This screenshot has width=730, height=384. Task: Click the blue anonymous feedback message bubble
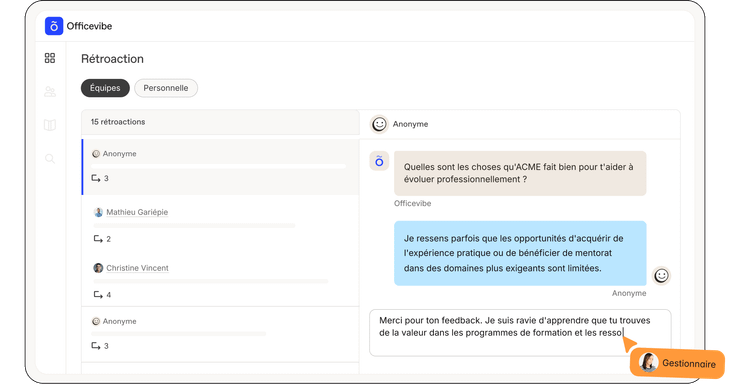click(520, 253)
